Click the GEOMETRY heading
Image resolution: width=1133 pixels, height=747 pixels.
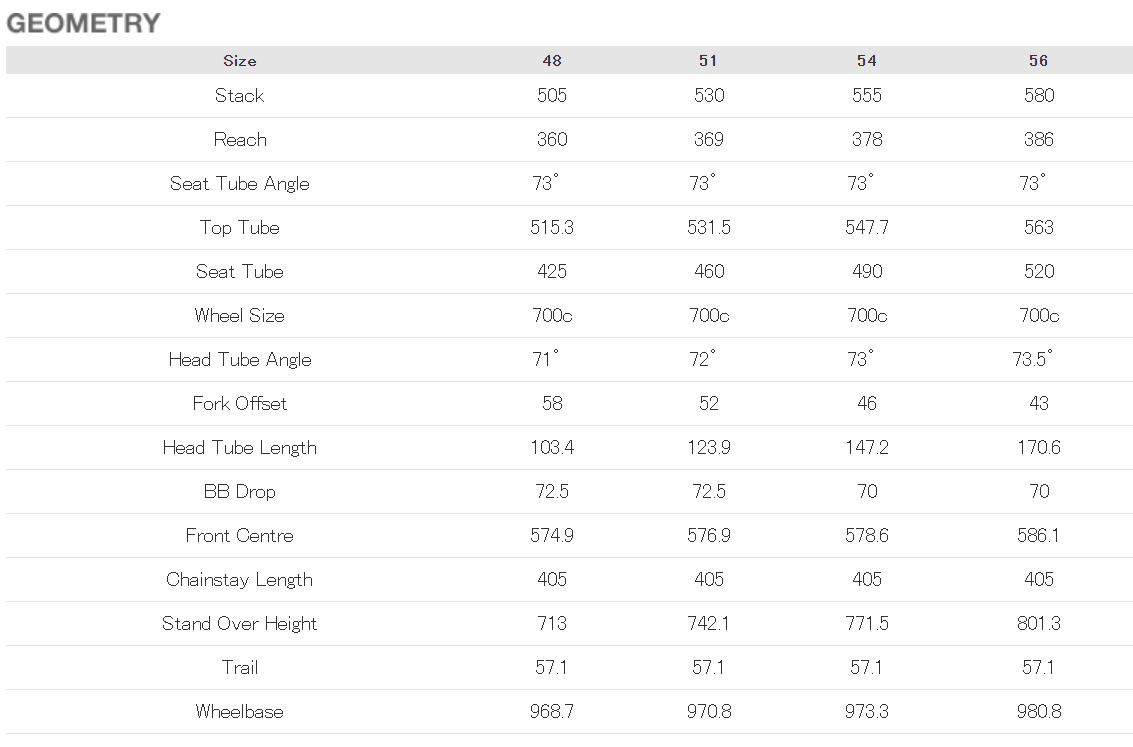83,23
